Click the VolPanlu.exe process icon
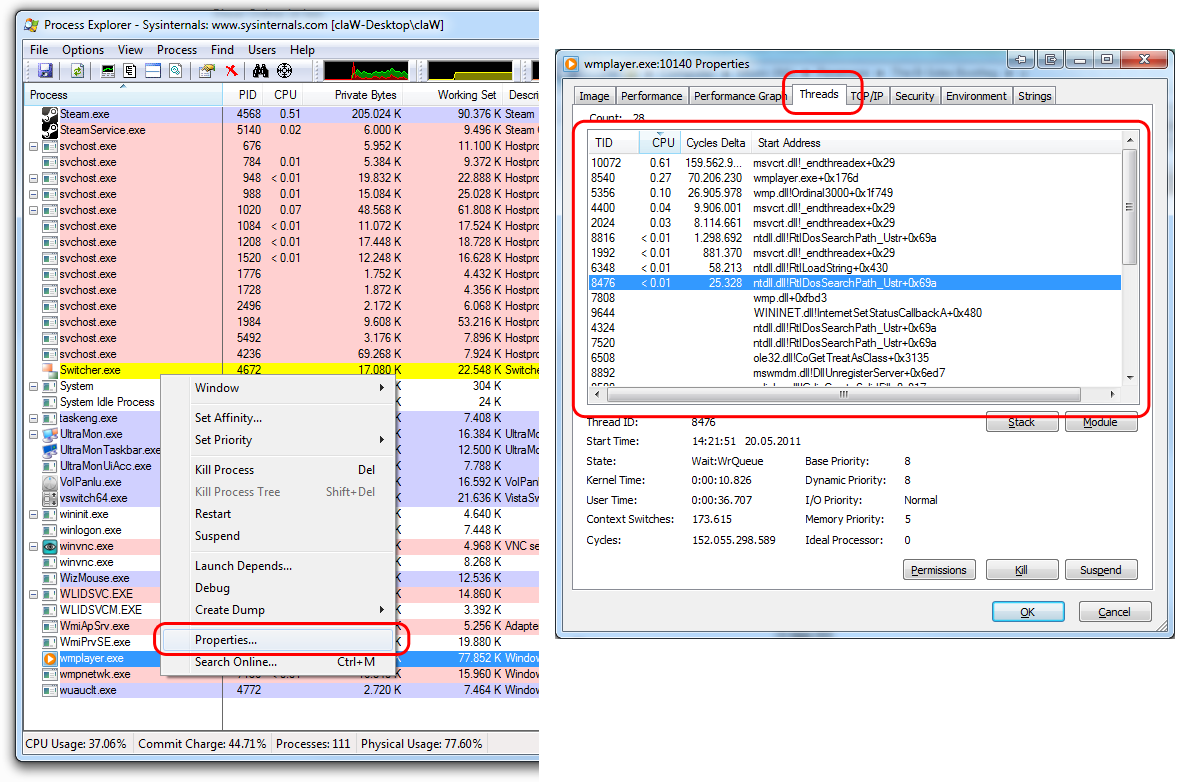 click(x=50, y=482)
